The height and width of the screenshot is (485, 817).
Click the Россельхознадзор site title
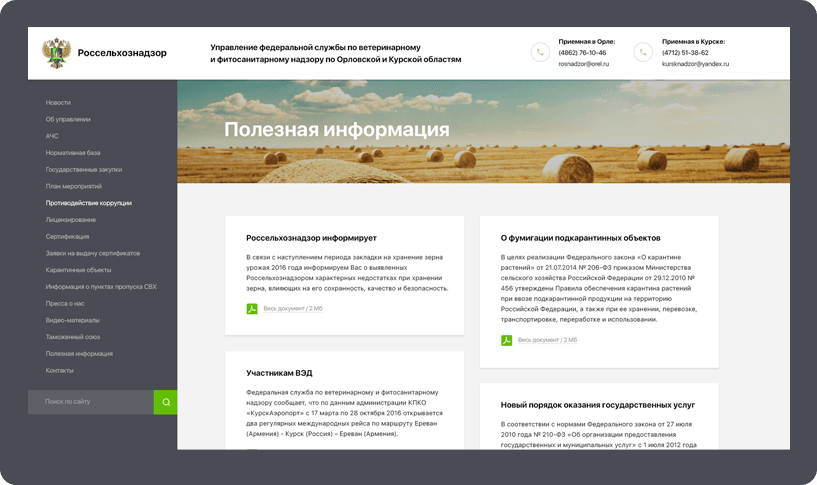(122, 53)
